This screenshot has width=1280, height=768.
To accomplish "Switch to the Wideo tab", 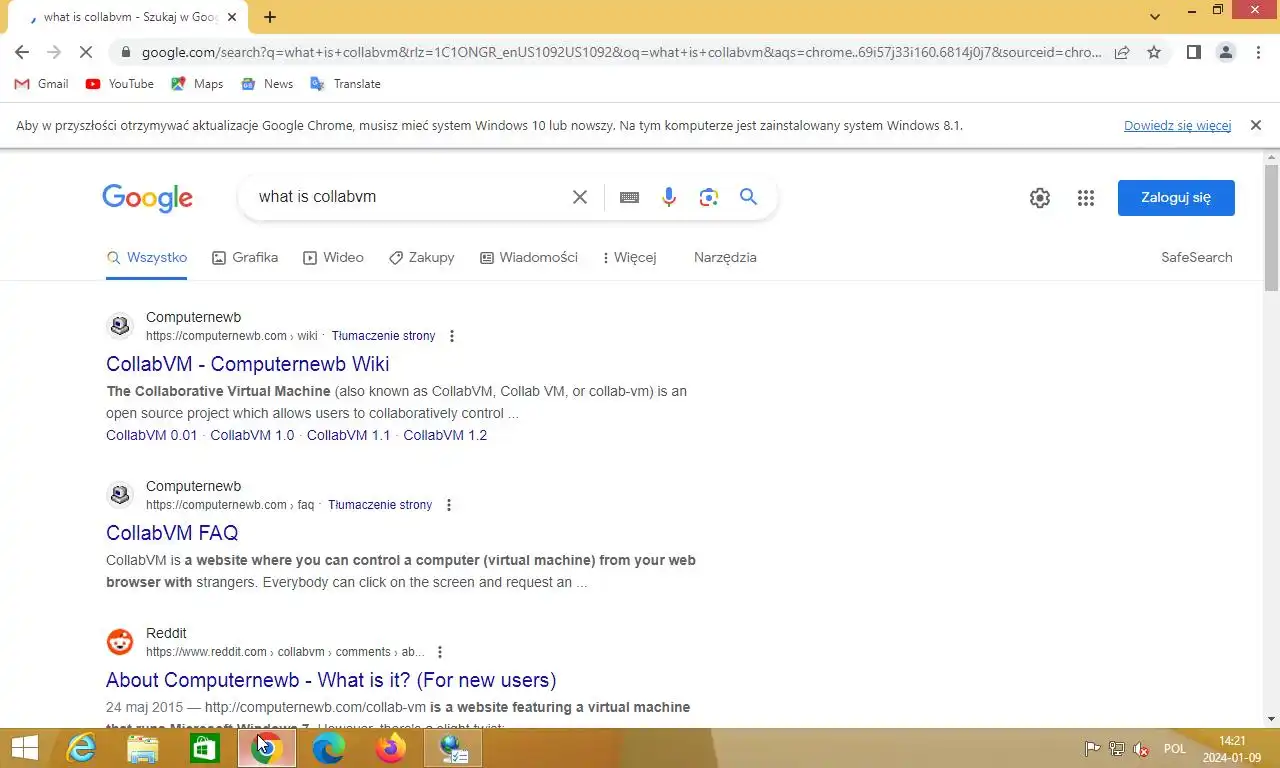I will 333,257.
